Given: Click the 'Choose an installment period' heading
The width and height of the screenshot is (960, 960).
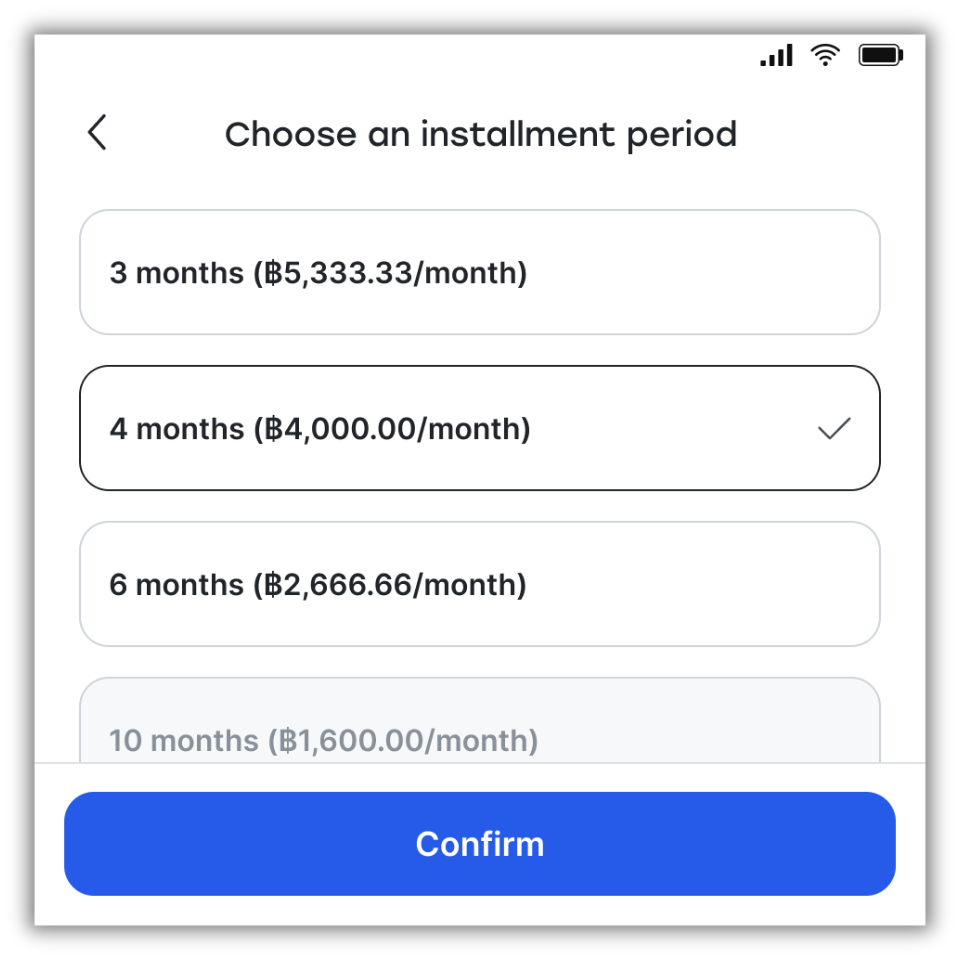Looking at the screenshot, I should pyautogui.click(x=481, y=135).
